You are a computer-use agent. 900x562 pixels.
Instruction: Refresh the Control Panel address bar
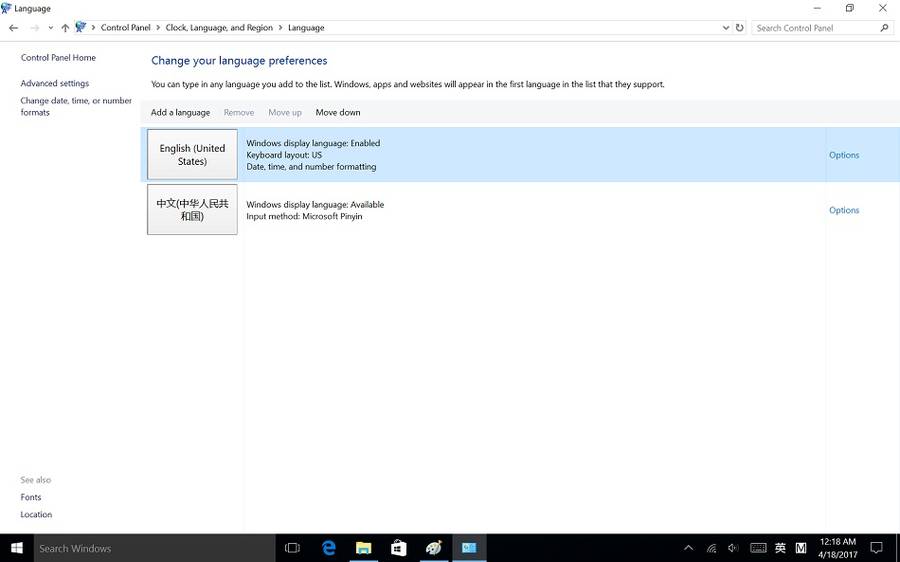740,28
